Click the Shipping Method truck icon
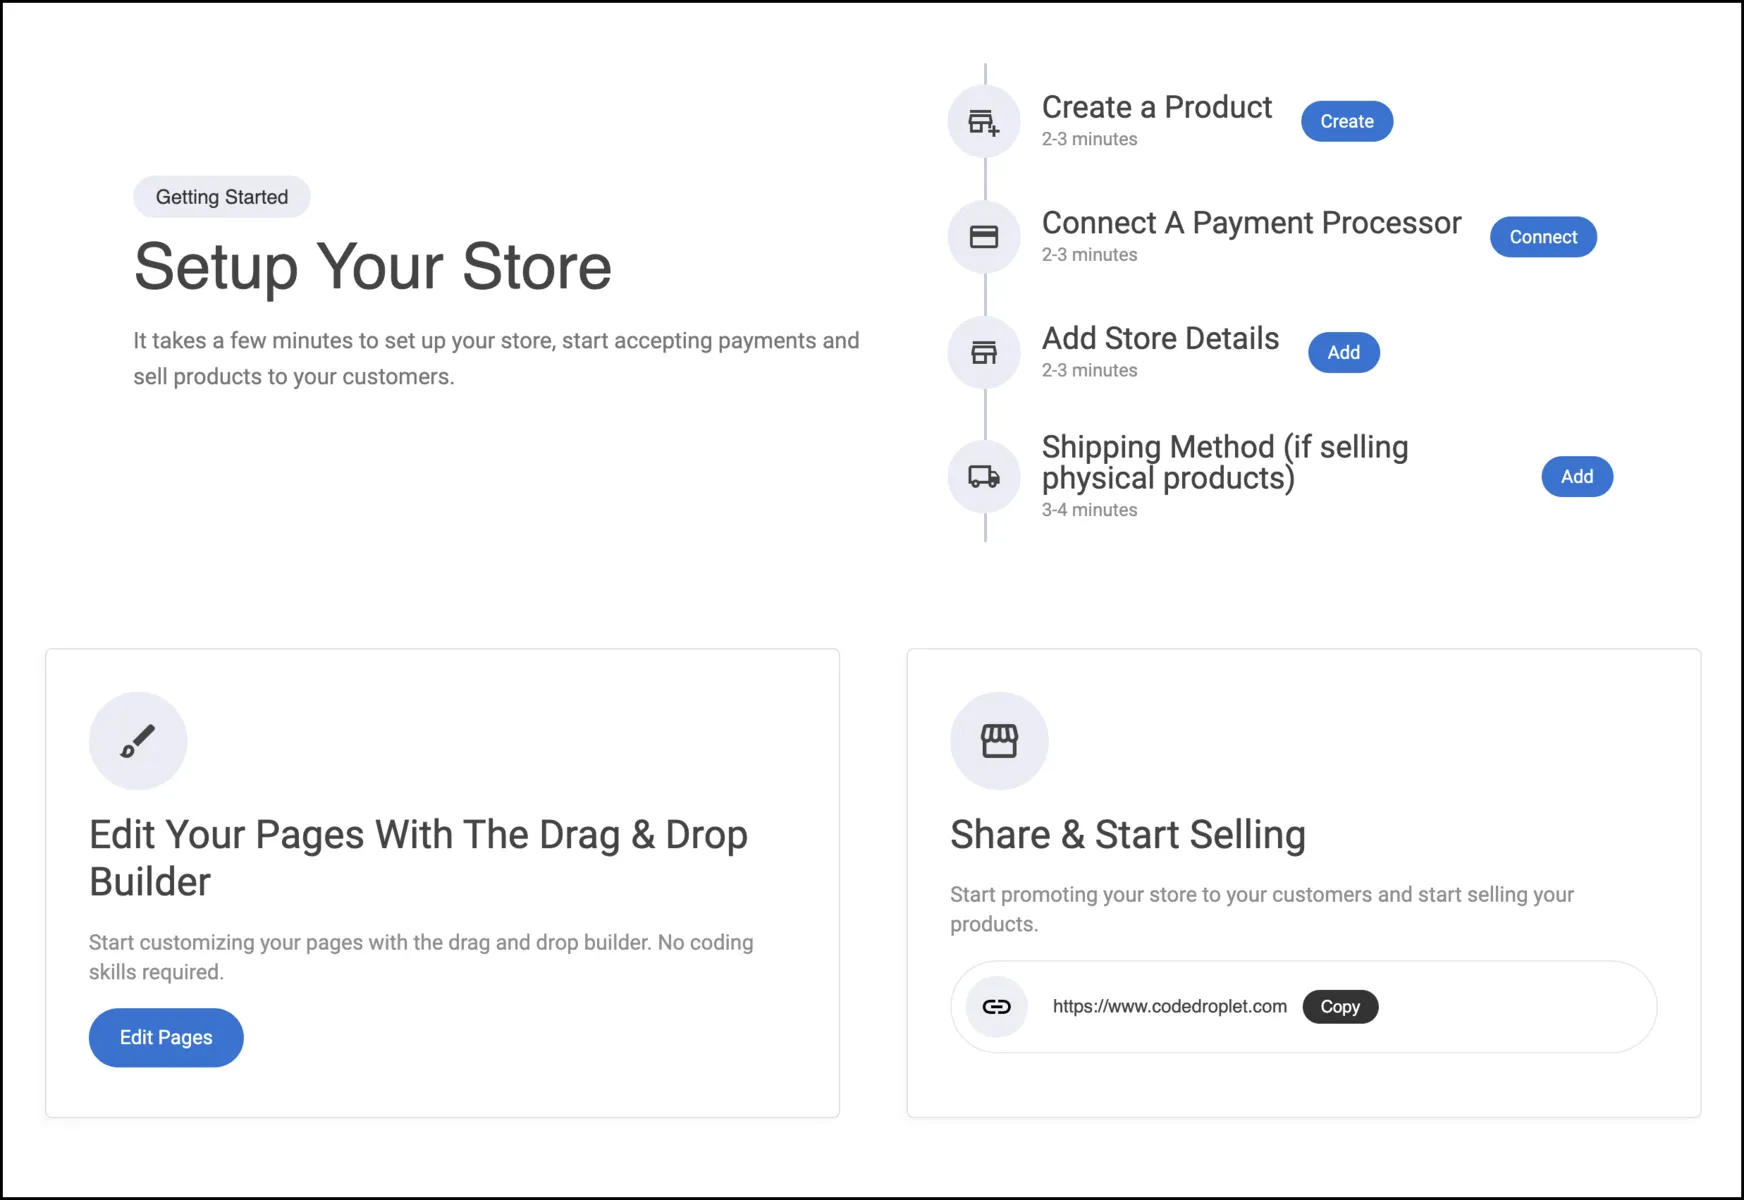The width and height of the screenshot is (1744, 1200). [984, 476]
